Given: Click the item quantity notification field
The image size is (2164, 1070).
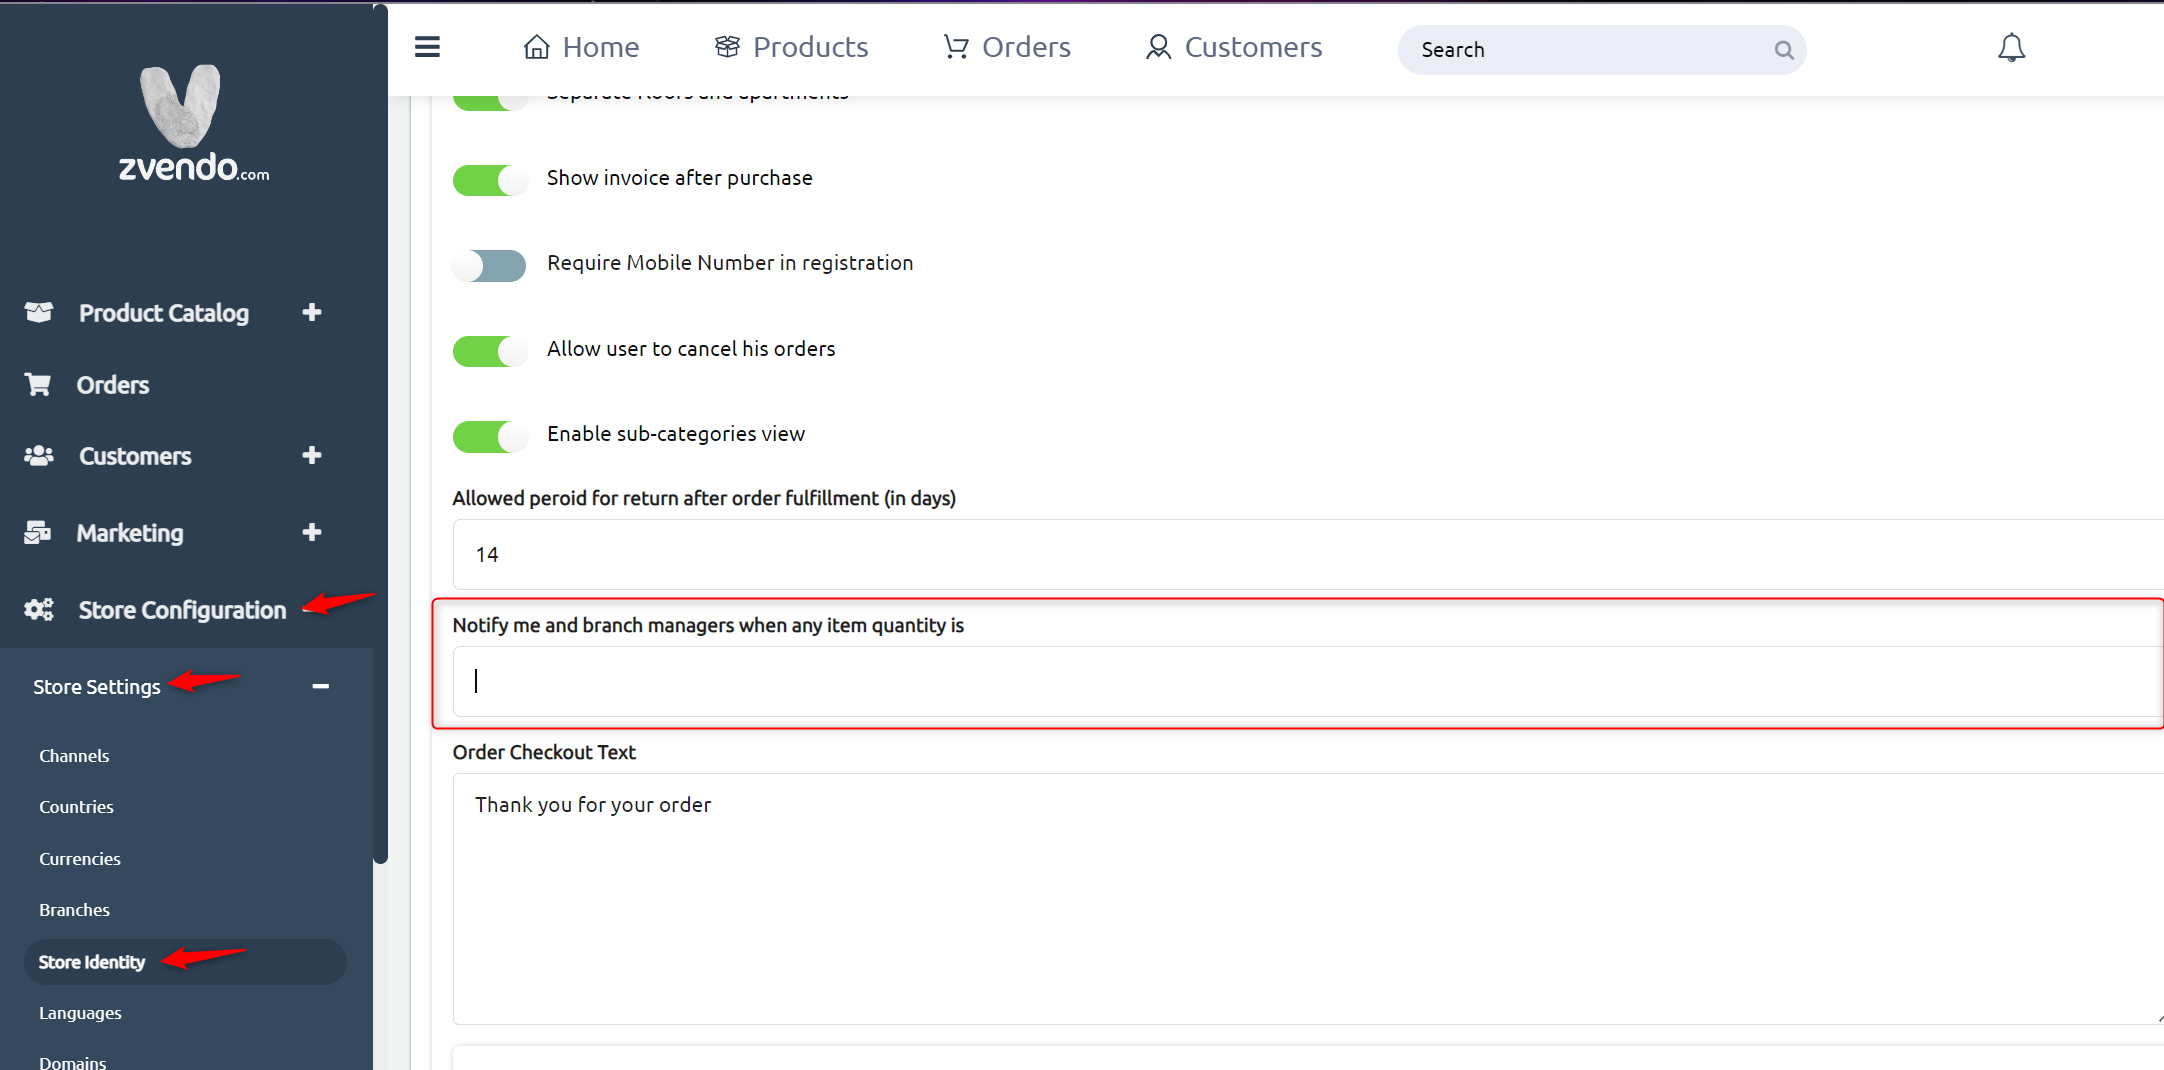Looking at the screenshot, I should [1308, 681].
